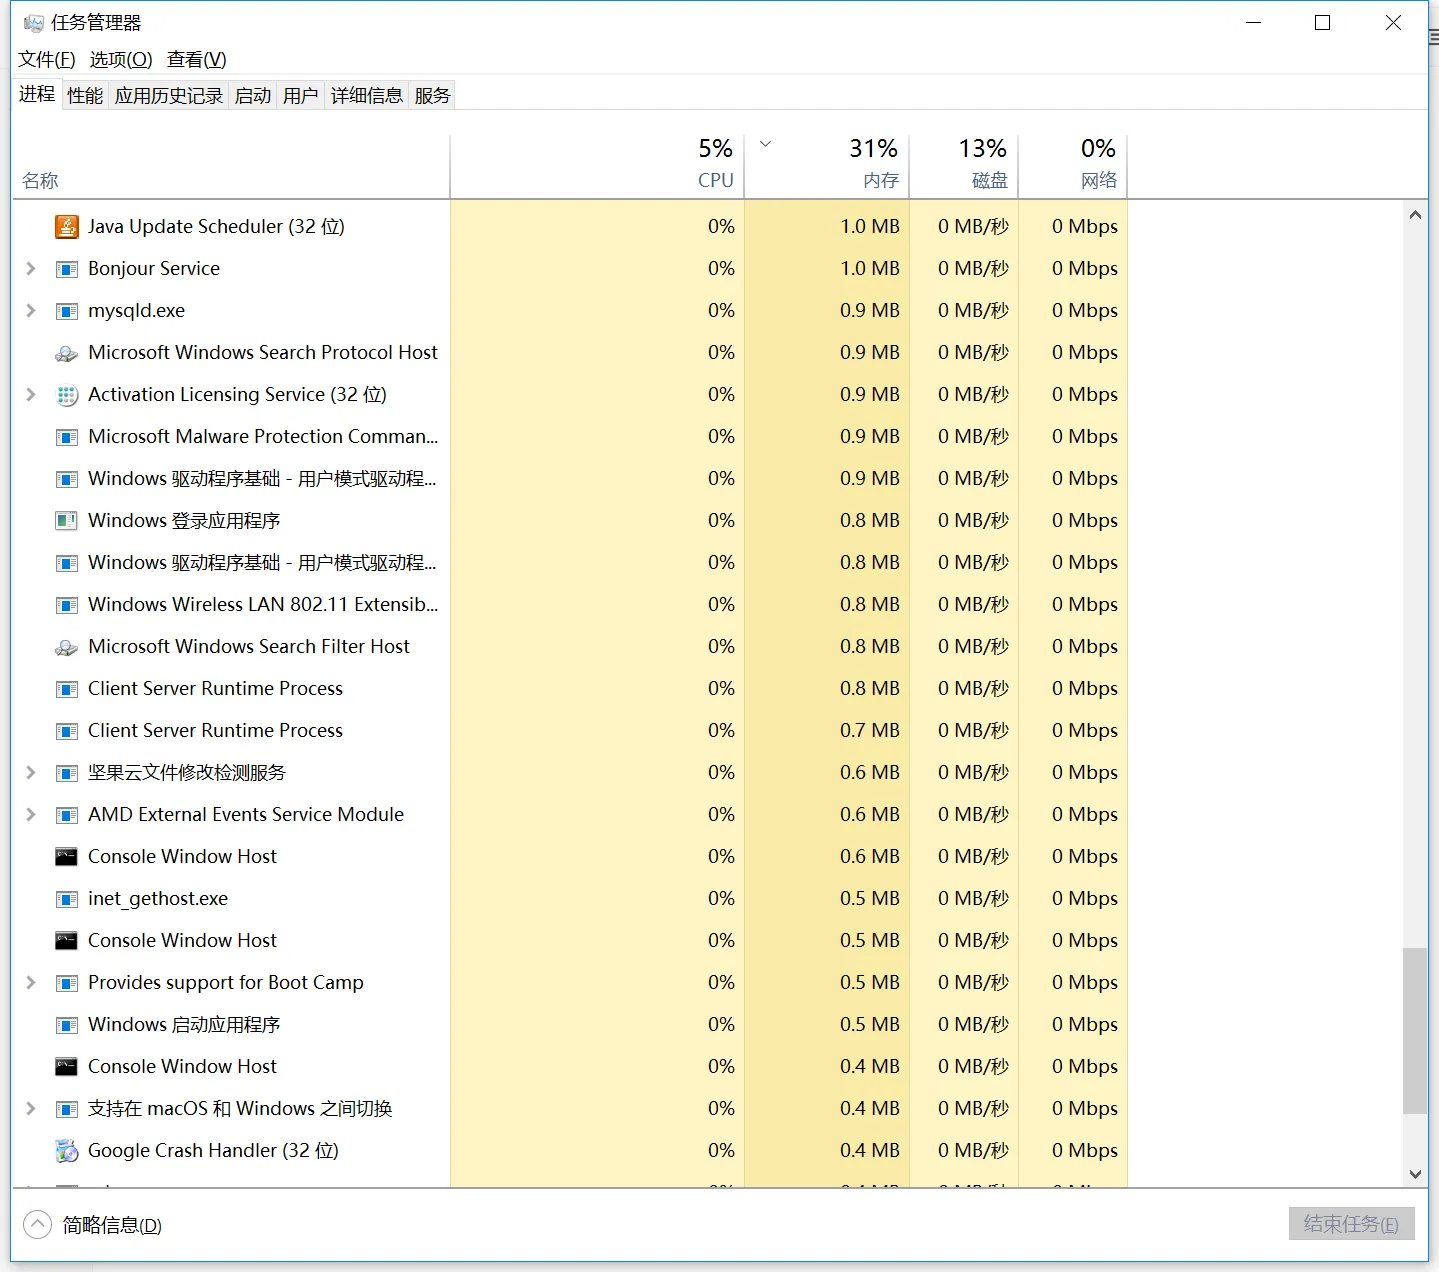Image resolution: width=1439 pixels, height=1272 pixels.
Task: Click the 简略信息 up-arrow circle icon
Action: (37, 1224)
